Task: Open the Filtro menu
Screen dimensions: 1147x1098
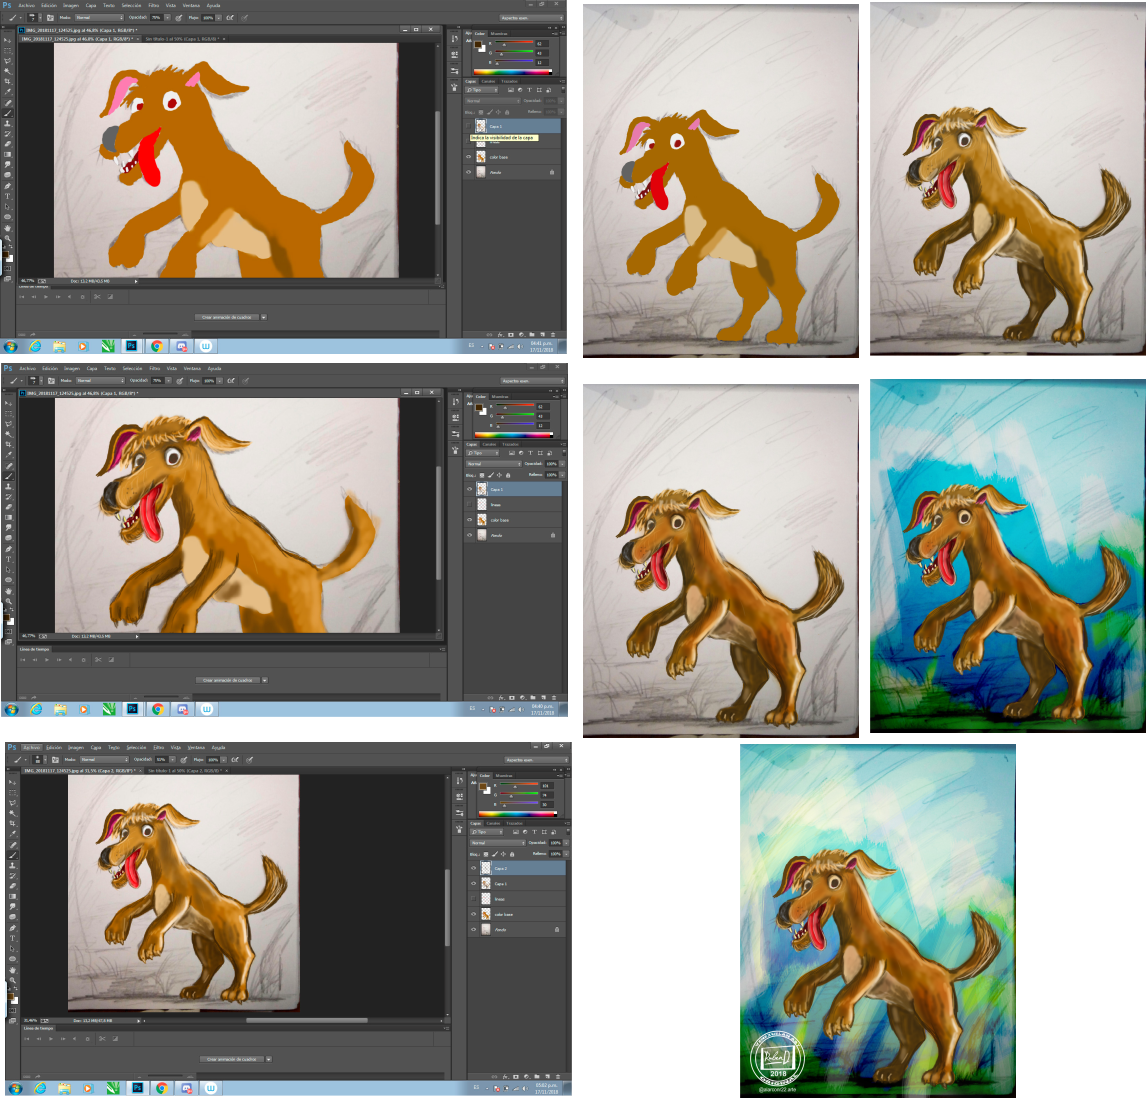Action: coord(153,6)
